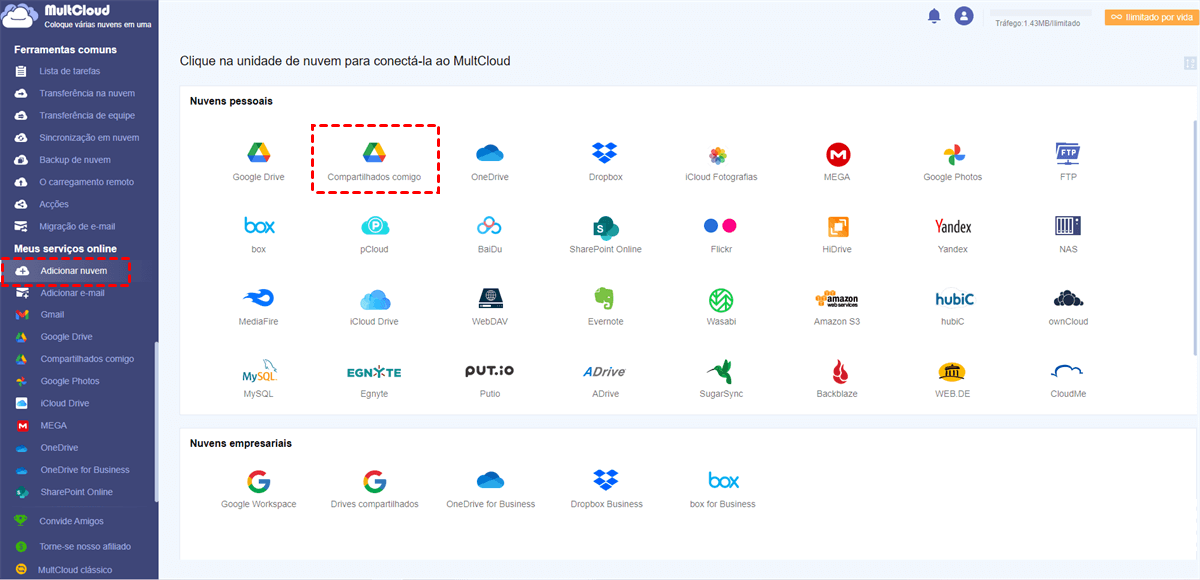
Task: Select Drives compartilhados business cloud
Action: pyautogui.click(x=375, y=489)
